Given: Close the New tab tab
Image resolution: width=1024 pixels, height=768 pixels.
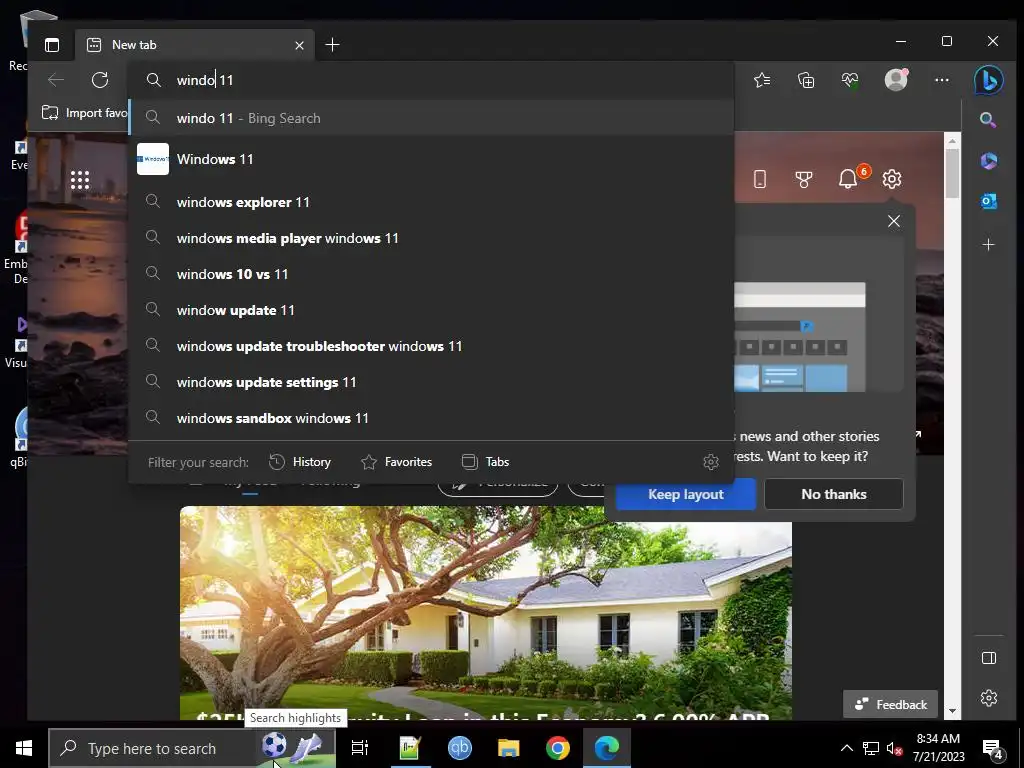Looking at the screenshot, I should coord(299,45).
